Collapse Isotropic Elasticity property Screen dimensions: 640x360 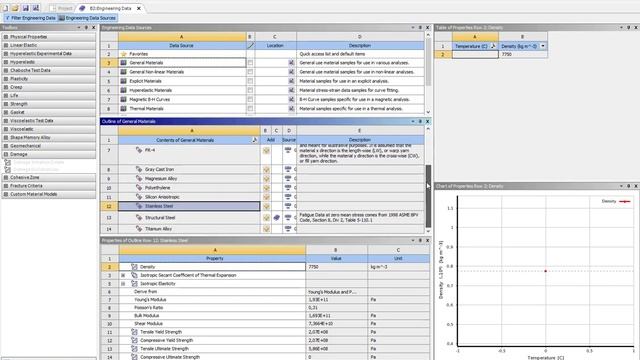[123, 284]
